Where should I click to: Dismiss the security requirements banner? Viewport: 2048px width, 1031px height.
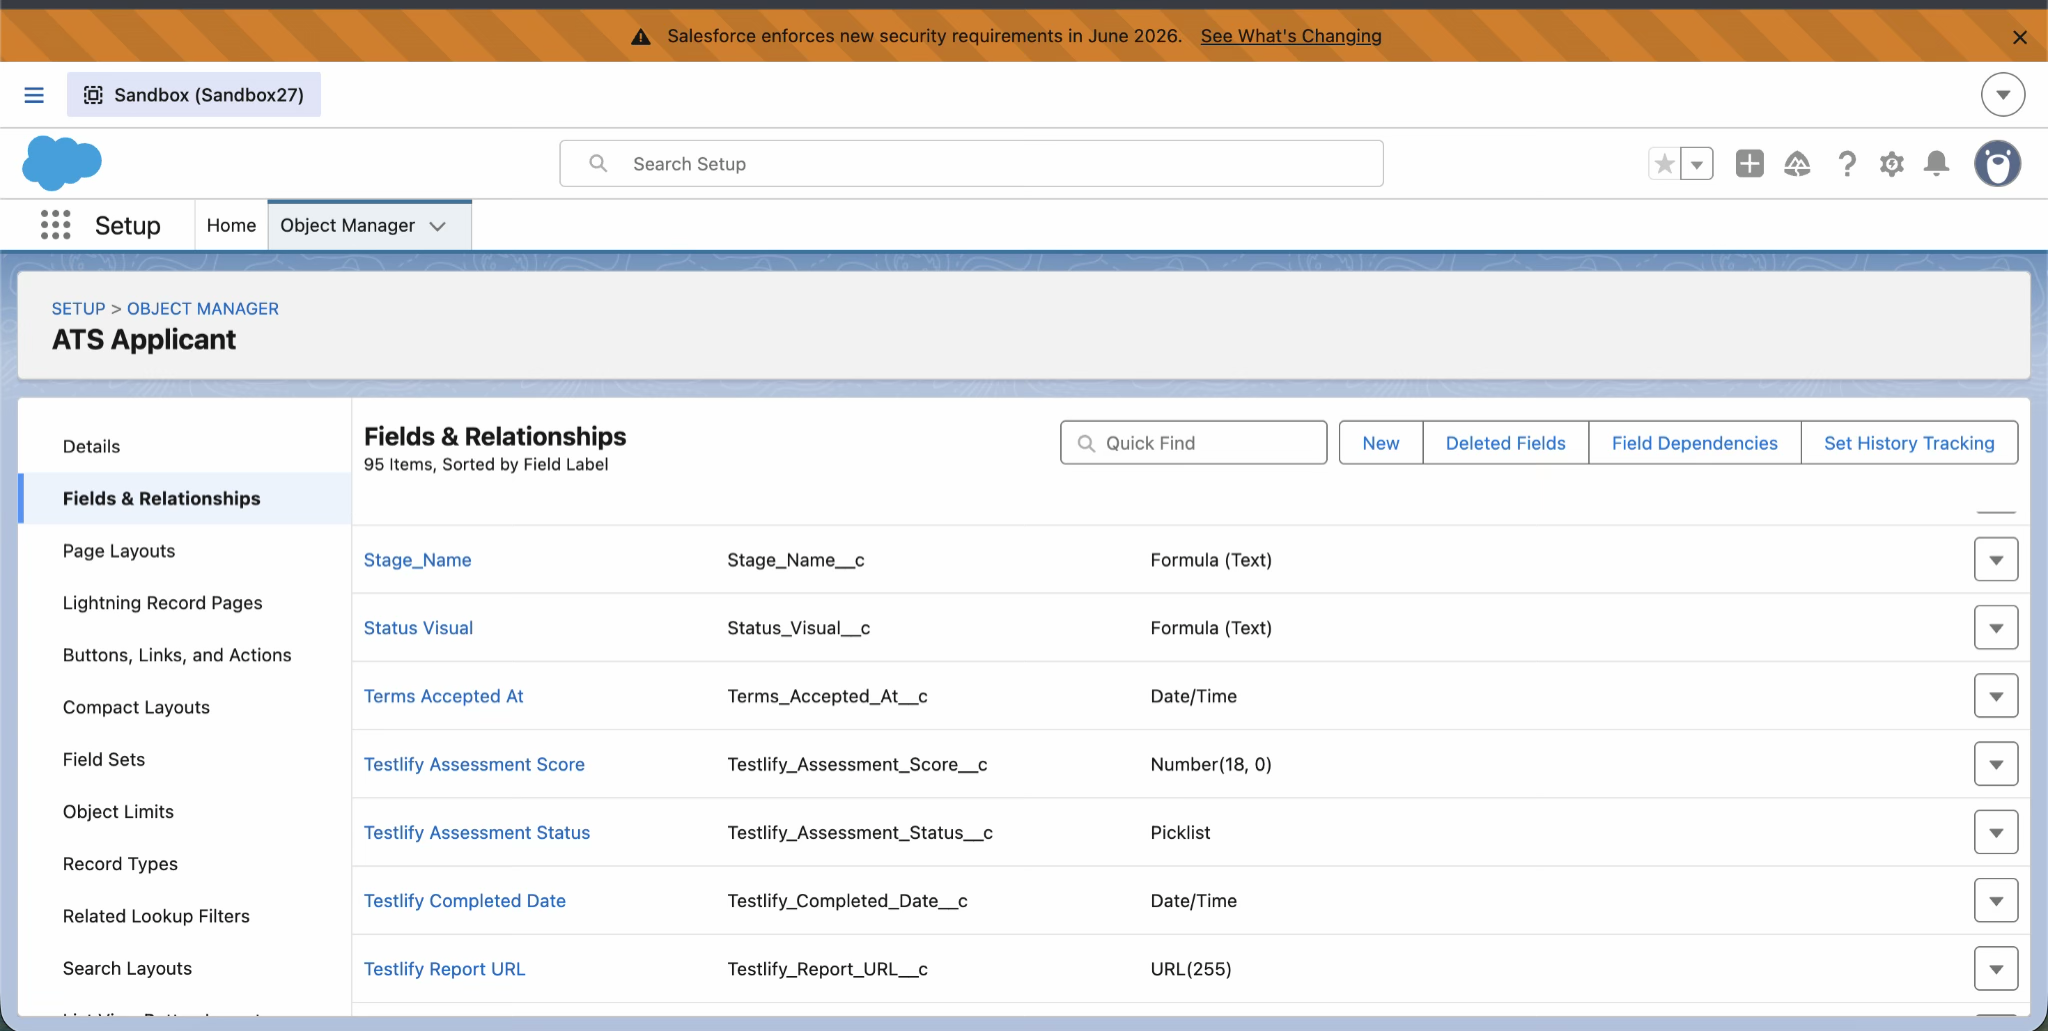[x=2020, y=37]
